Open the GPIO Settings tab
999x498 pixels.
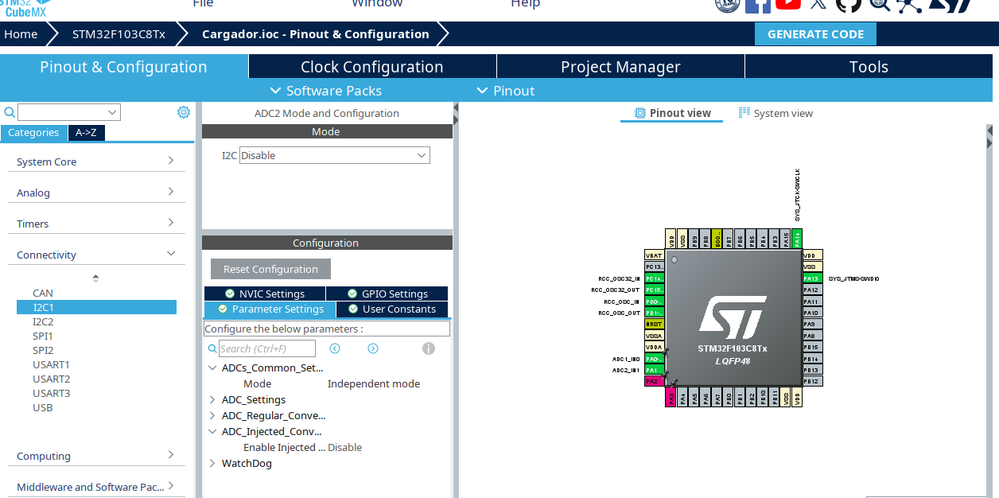pyautogui.click(x=387, y=294)
